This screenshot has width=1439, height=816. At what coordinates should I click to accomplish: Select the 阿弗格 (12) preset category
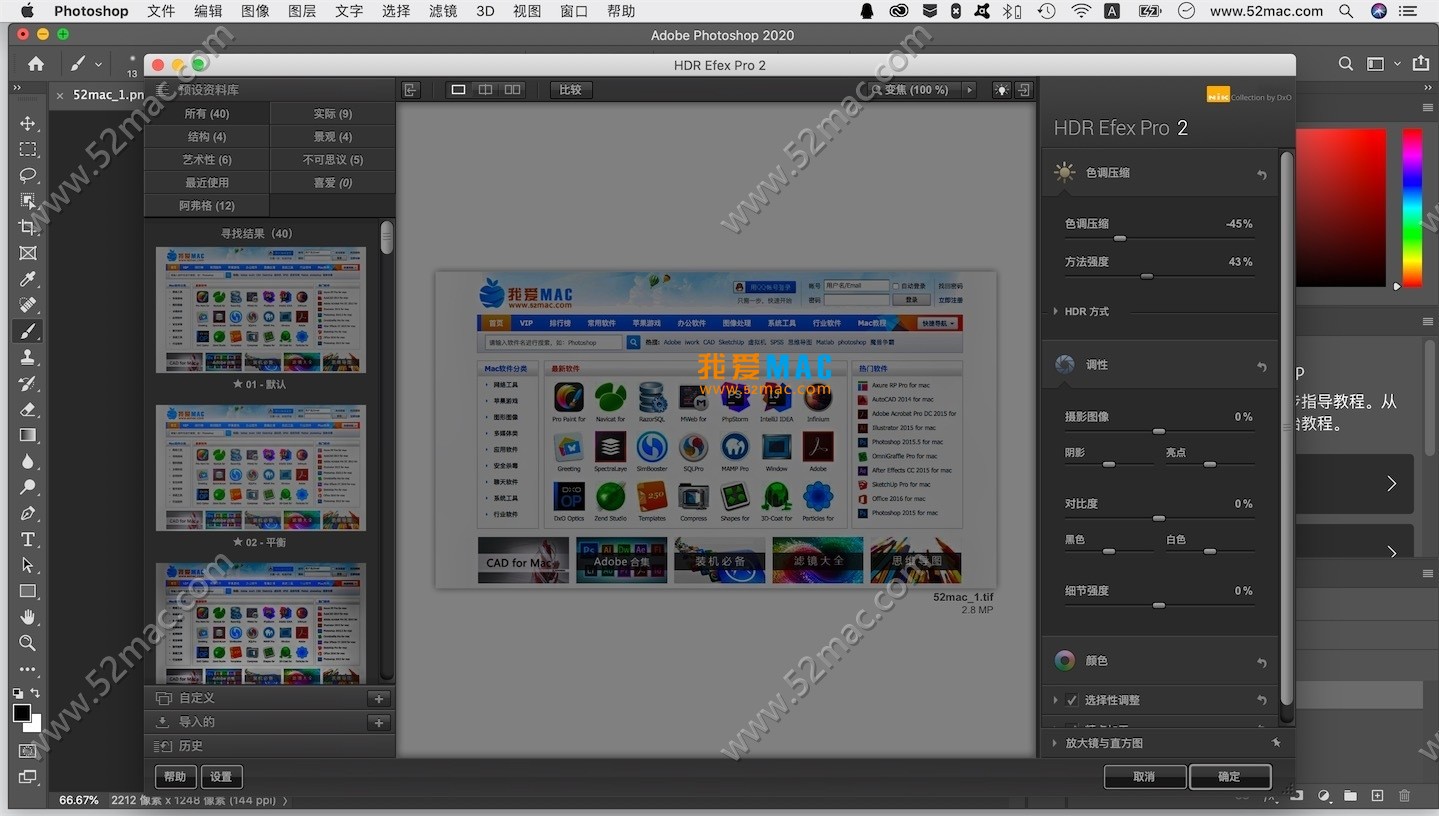click(x=207, y=206)
